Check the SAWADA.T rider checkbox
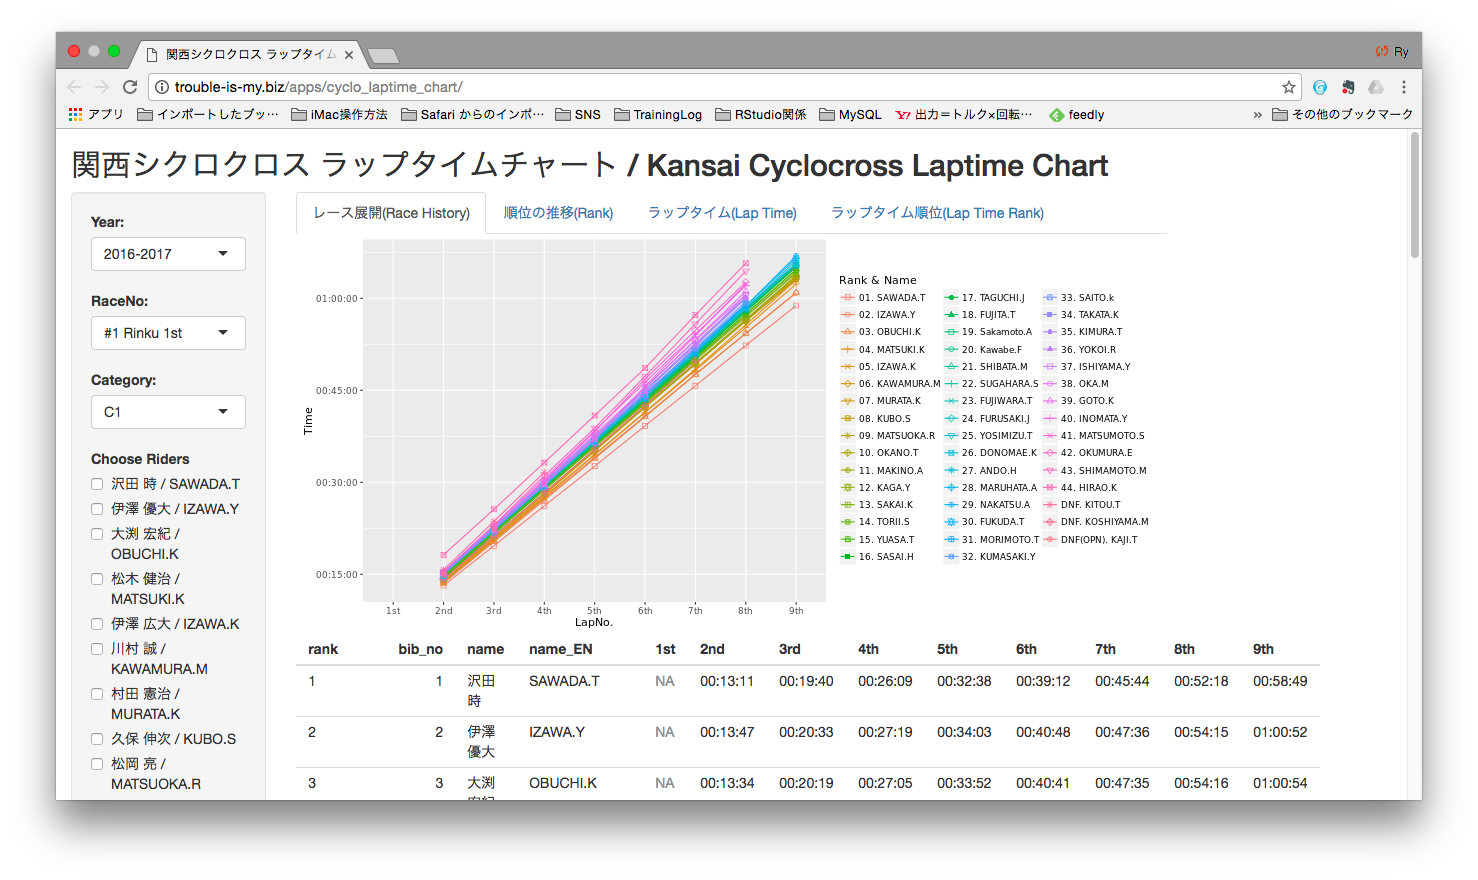 coord(97,484)
